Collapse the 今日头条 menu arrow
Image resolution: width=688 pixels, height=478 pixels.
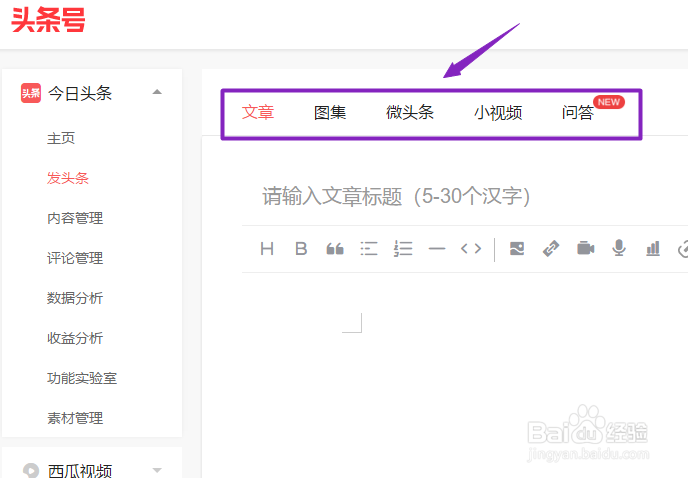pyautogui.click(x=157, y=92)
